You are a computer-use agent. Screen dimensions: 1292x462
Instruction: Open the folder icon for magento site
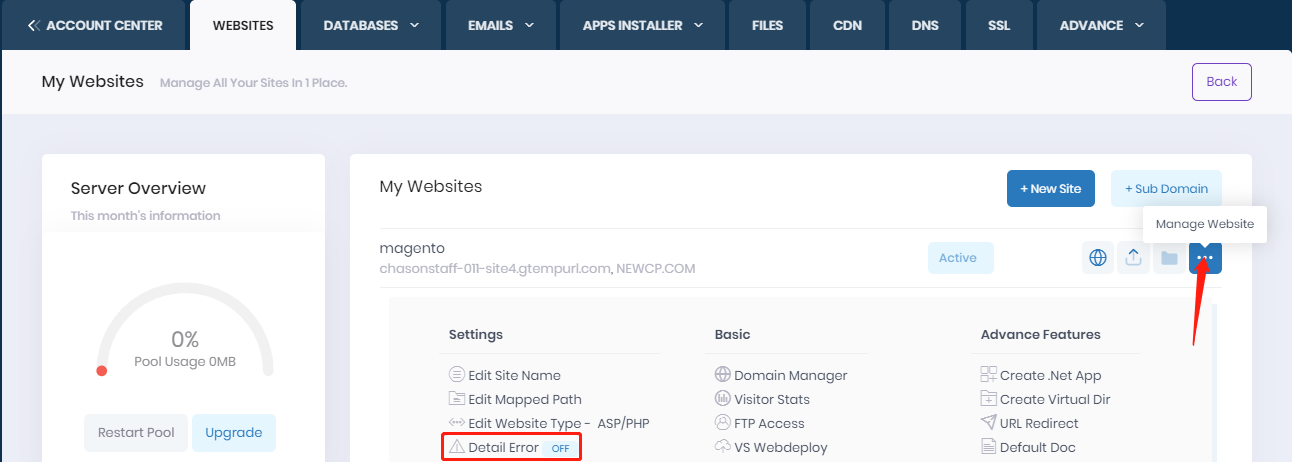click(1168, 258)
